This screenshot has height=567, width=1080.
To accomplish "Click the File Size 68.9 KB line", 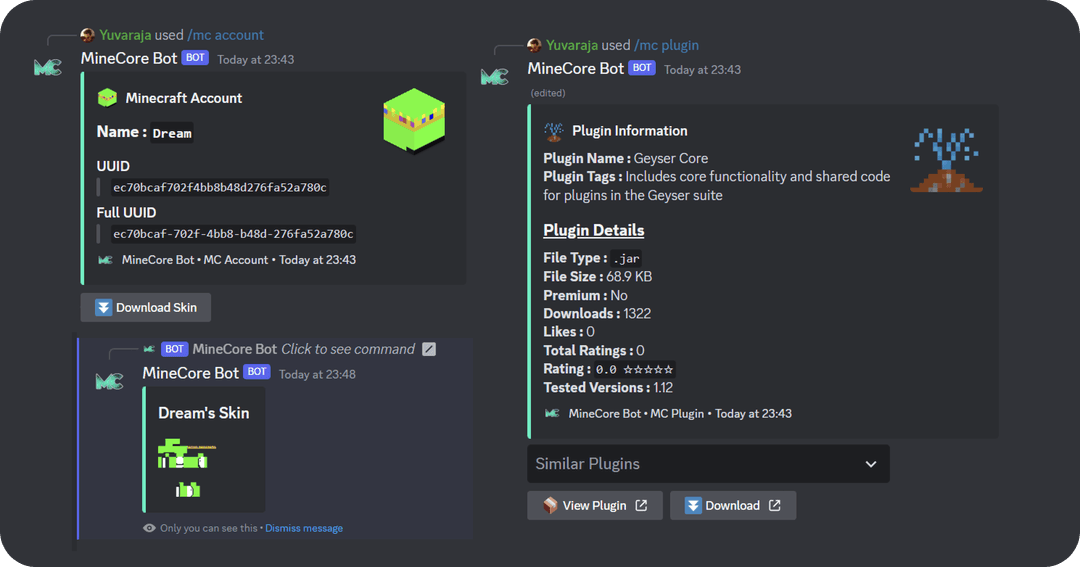I will point(598,276).
